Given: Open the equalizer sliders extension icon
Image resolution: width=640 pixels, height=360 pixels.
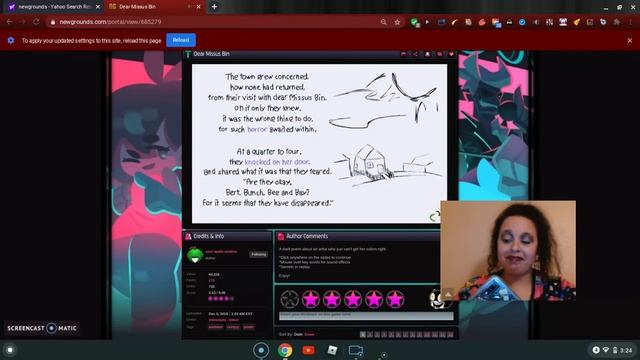Looking at the screenshot, I should click(x=549, y=22).
